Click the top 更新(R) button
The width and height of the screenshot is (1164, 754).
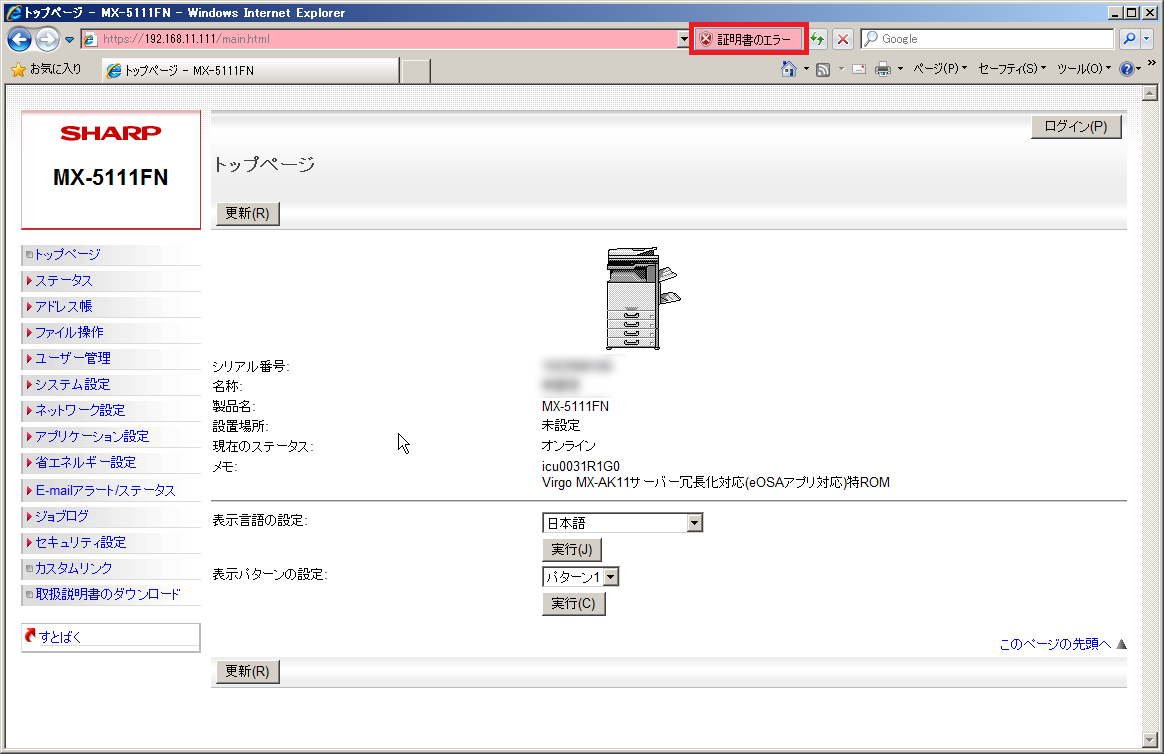point(247,214)
